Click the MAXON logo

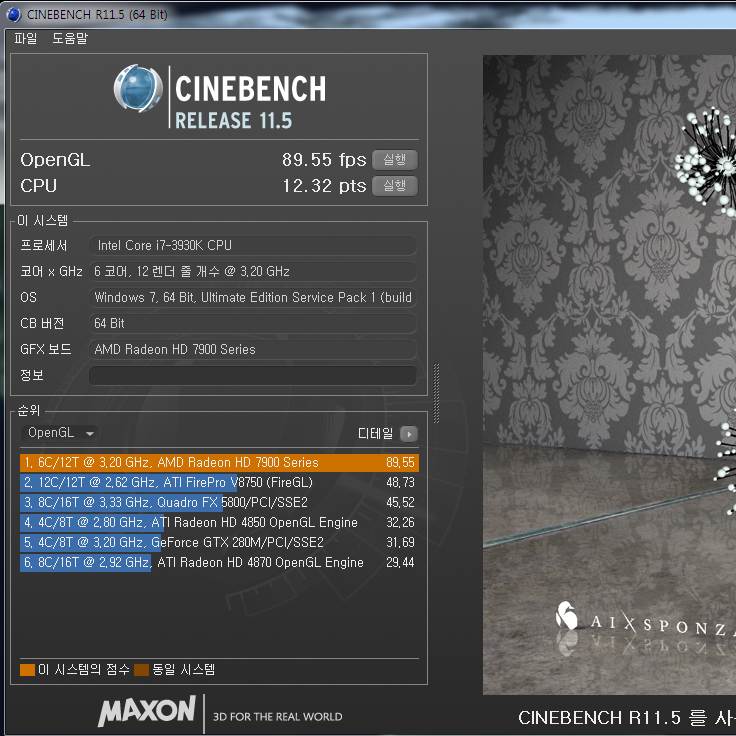tap(147, 711)
